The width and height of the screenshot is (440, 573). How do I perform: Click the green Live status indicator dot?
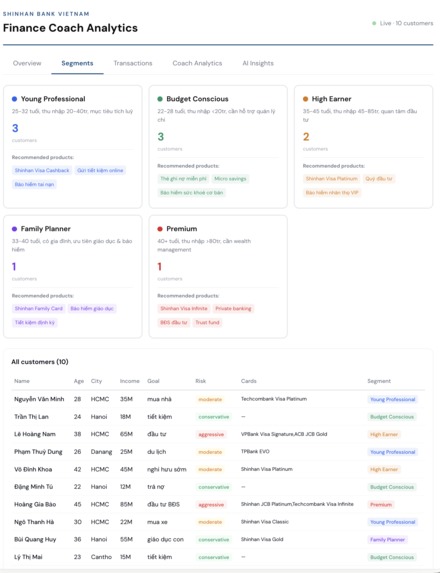pos(374,23)
